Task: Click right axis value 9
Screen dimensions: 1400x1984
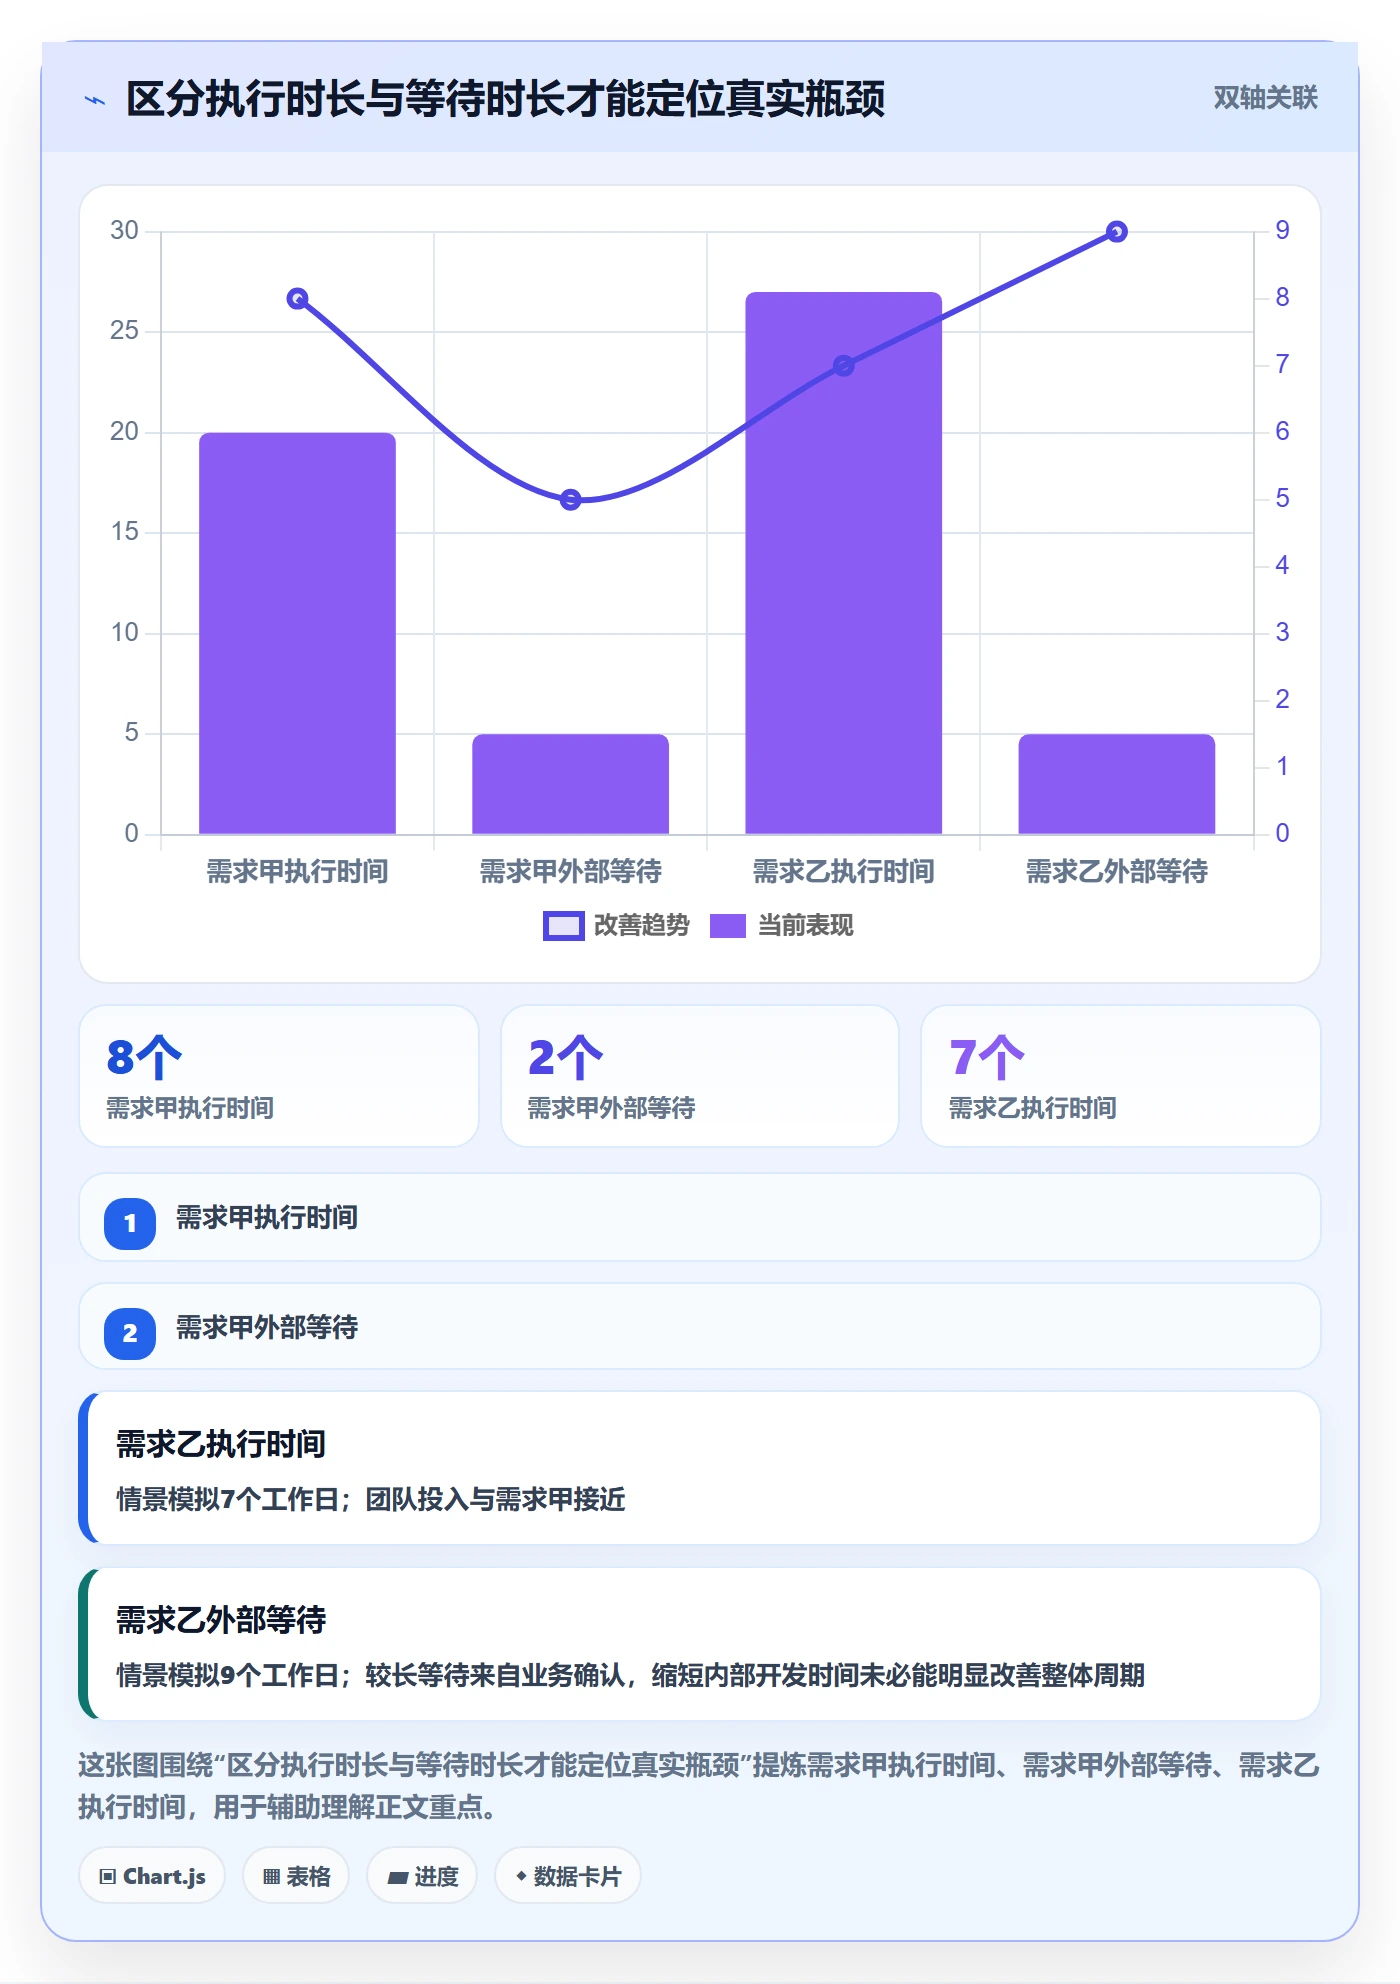Action: [1282, 231]
